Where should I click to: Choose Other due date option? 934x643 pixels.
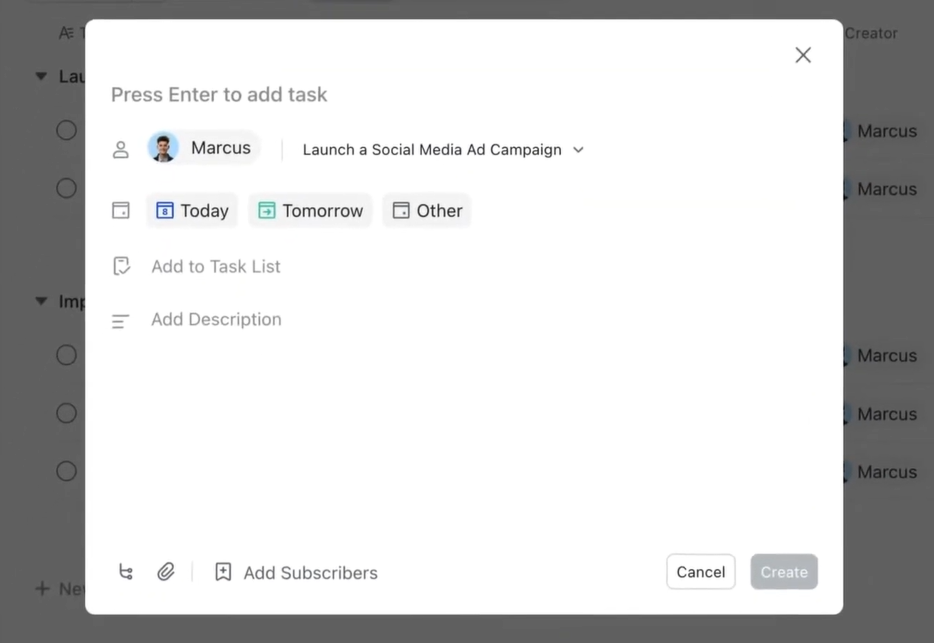point(427,211)
